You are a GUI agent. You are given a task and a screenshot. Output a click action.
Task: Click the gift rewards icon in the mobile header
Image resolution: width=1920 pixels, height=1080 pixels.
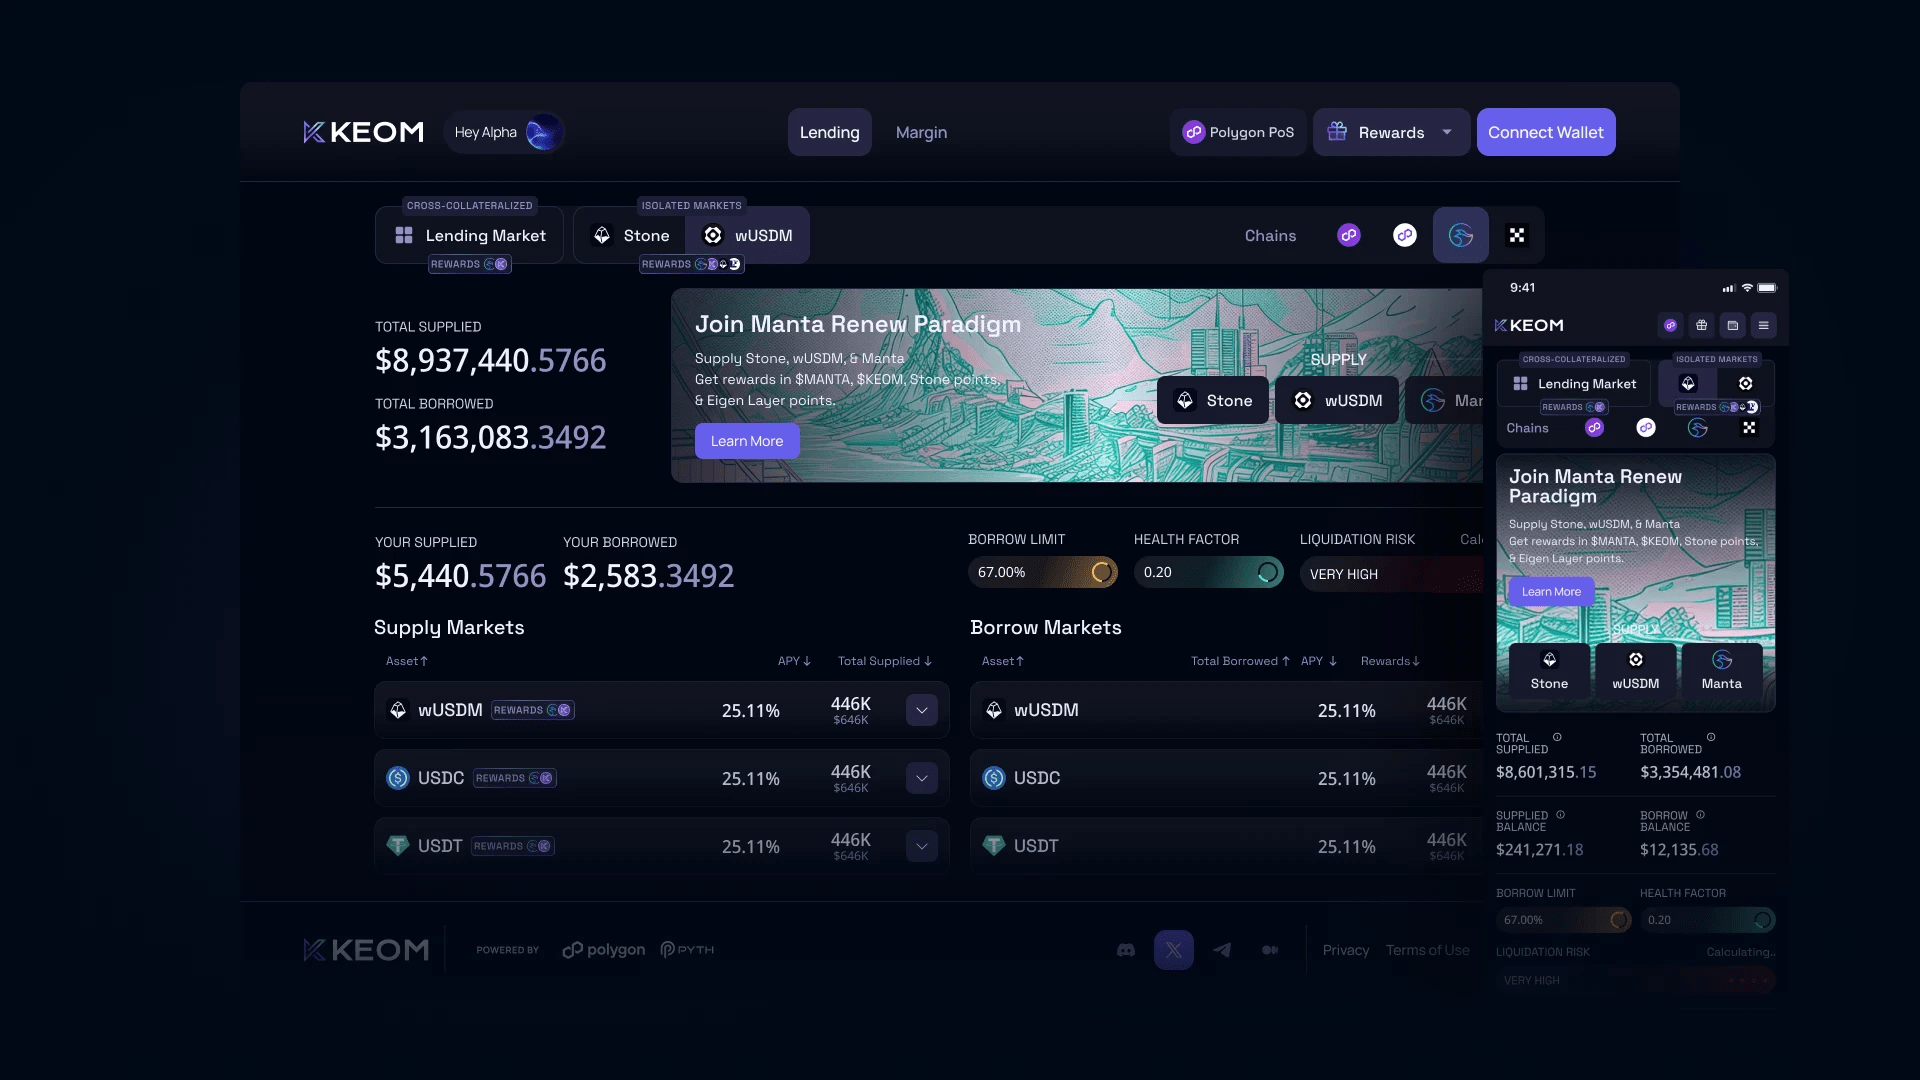(1702, 325)
